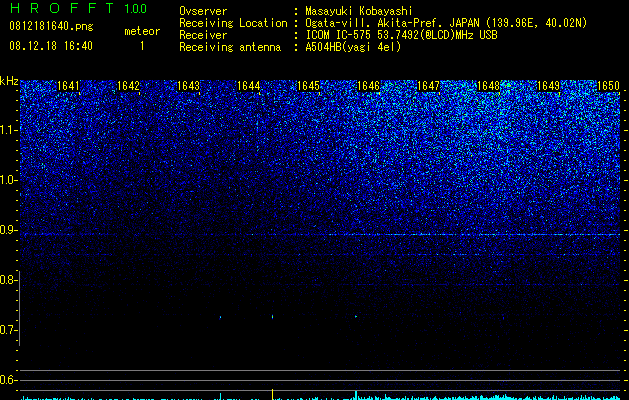Click the 0.7 kHz axis label

click(x=9, y=330)
